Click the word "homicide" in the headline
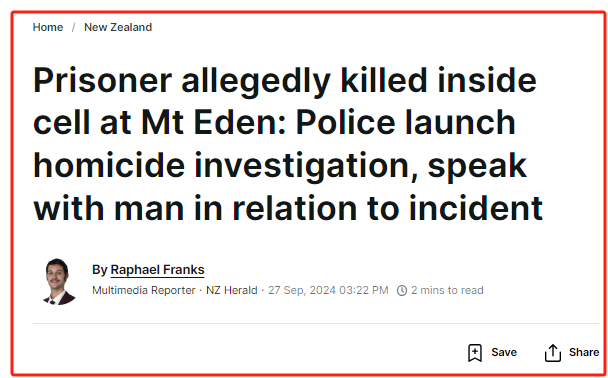Screen dimensions: 608x378 (109, 166)
